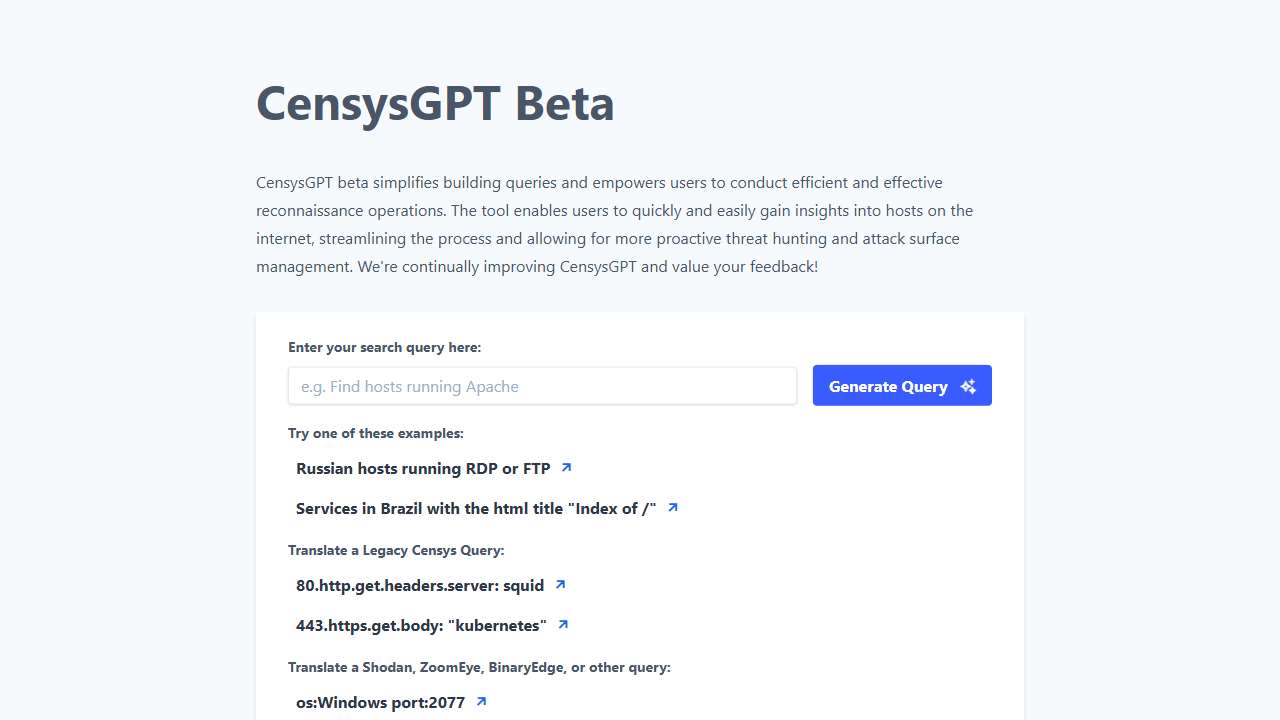
Task: Click the sparkle icon on Generate Query button
Action: pyautogui.click(x=967, y=385)
